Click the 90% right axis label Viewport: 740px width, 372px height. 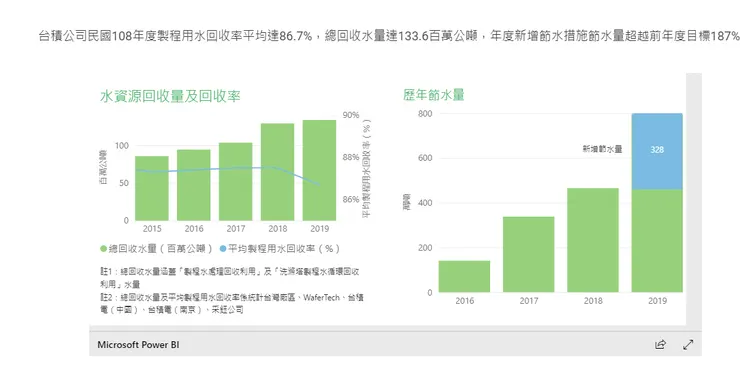coord(351,115)
